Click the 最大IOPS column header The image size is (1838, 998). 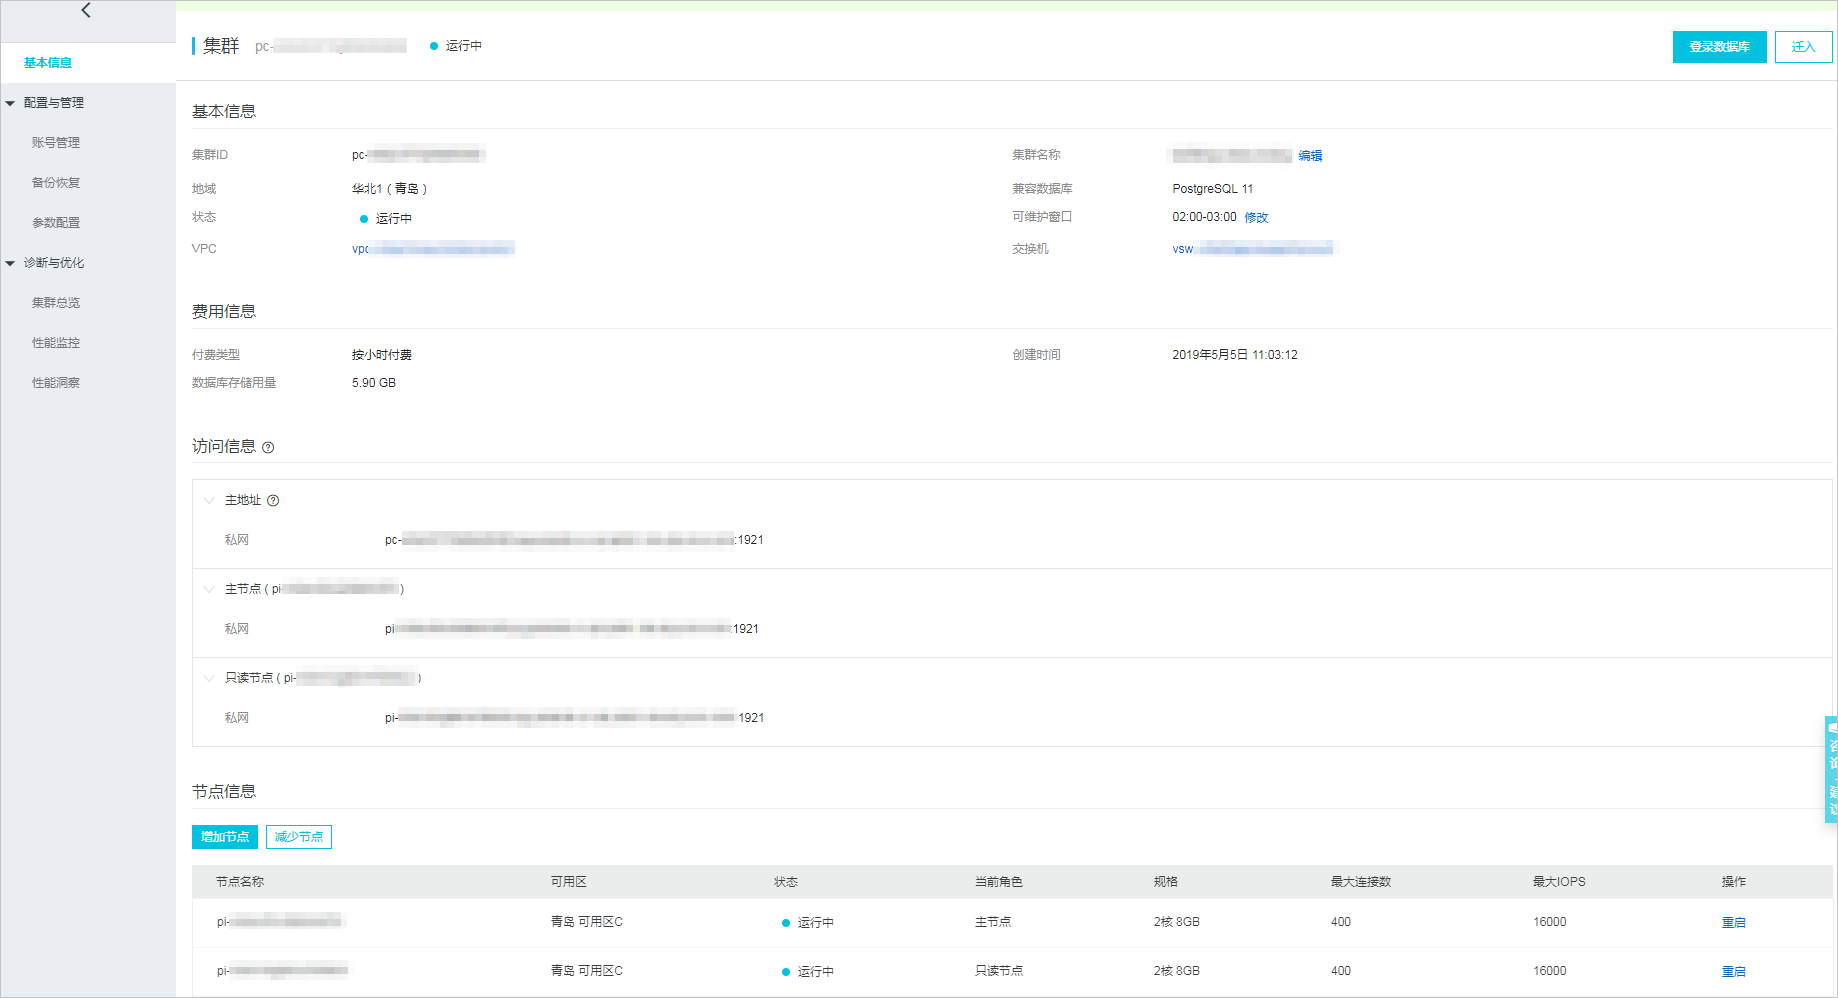tap(1559, 882)
